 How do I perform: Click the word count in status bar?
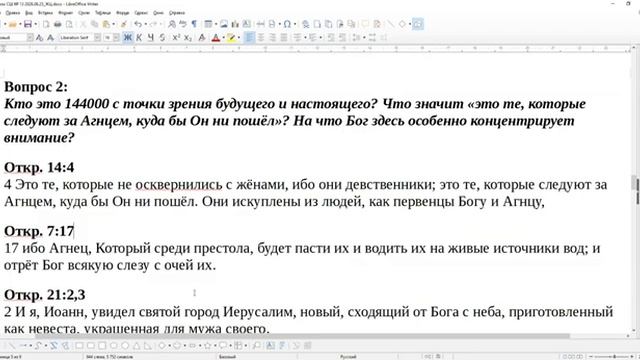pyautogui.click(x=109, y=357)
